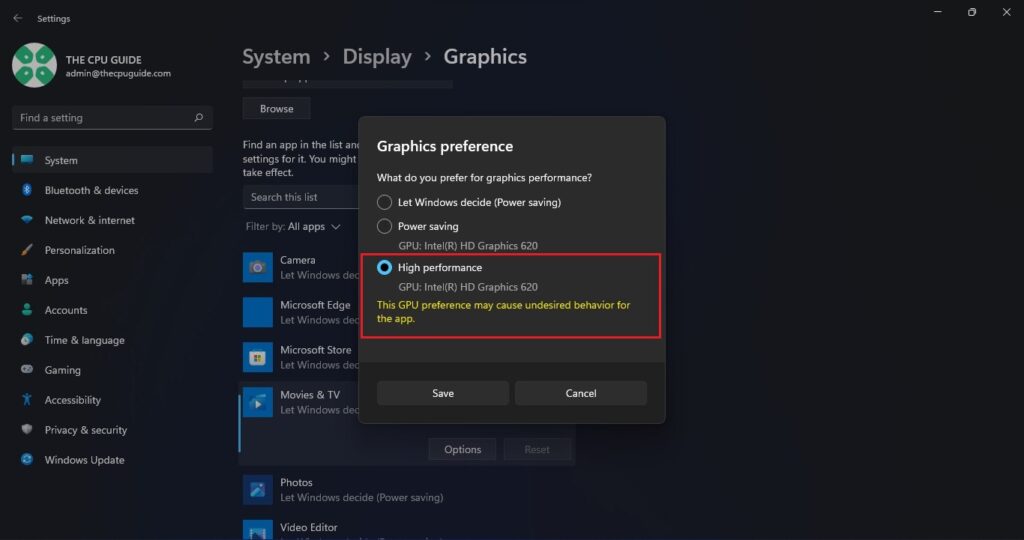Go to Accounts settings page
Viewport: 1024px width, 540px height.
coord(112,310)
